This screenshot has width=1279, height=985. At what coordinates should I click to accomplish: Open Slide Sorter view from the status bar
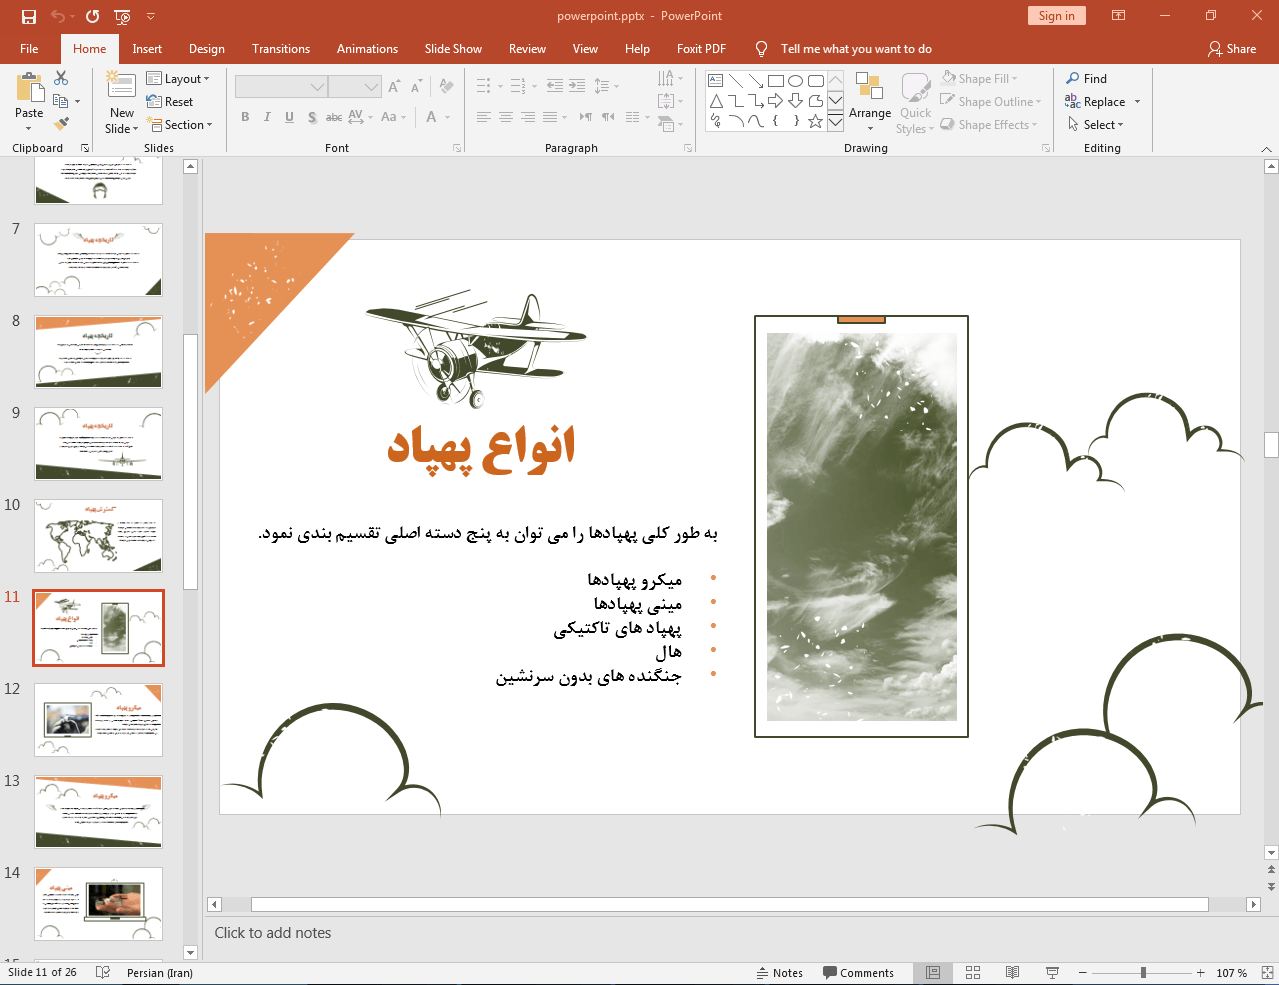click(x=972, y=972)
